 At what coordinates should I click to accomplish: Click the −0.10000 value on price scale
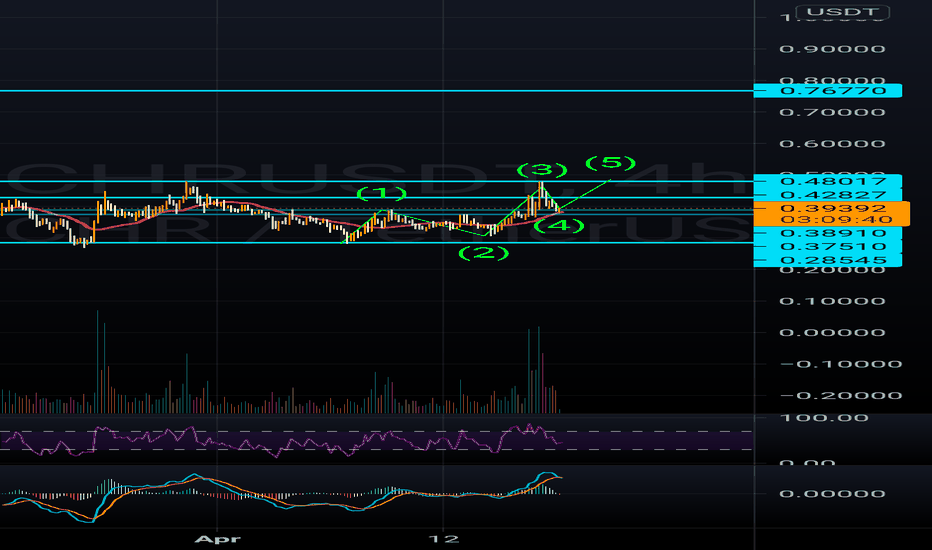point(840,364)
